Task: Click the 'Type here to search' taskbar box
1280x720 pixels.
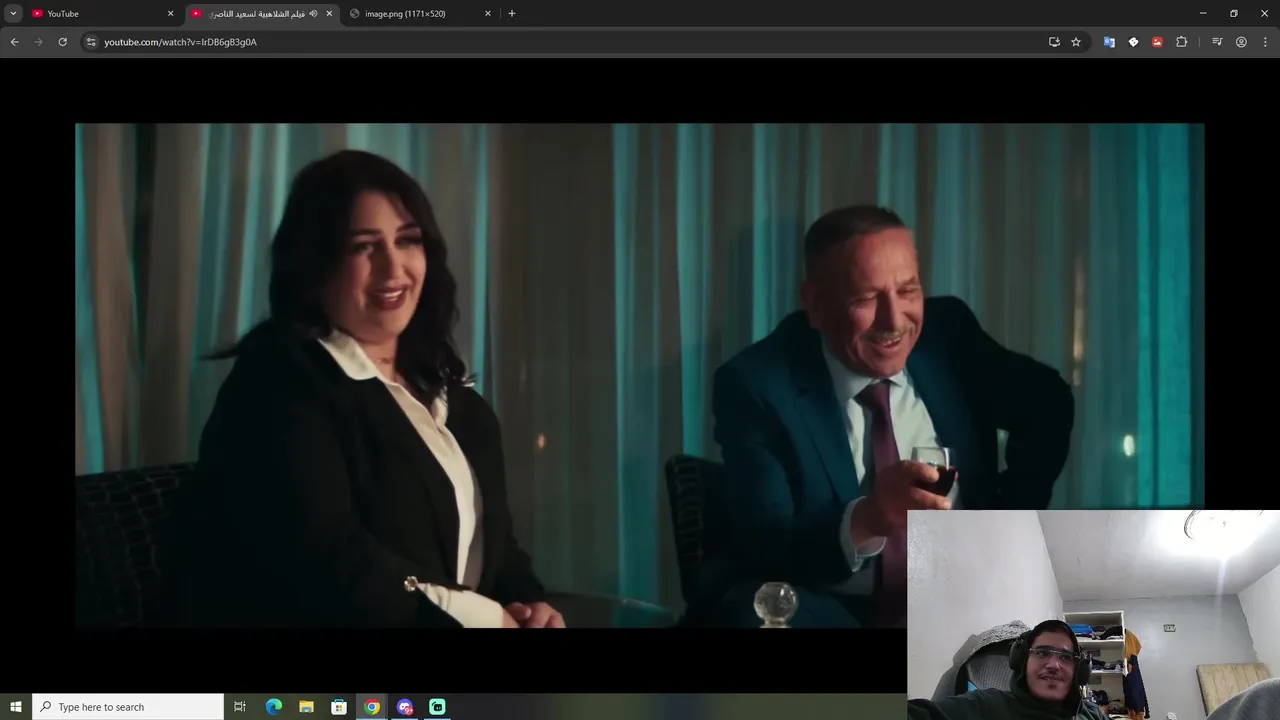Action: point(128,707)
